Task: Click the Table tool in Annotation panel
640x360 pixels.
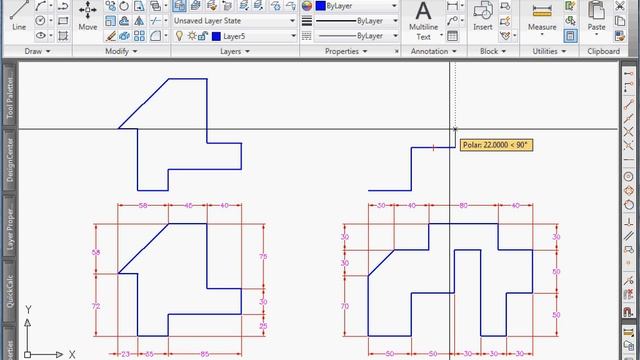Action: coord(452,36)
